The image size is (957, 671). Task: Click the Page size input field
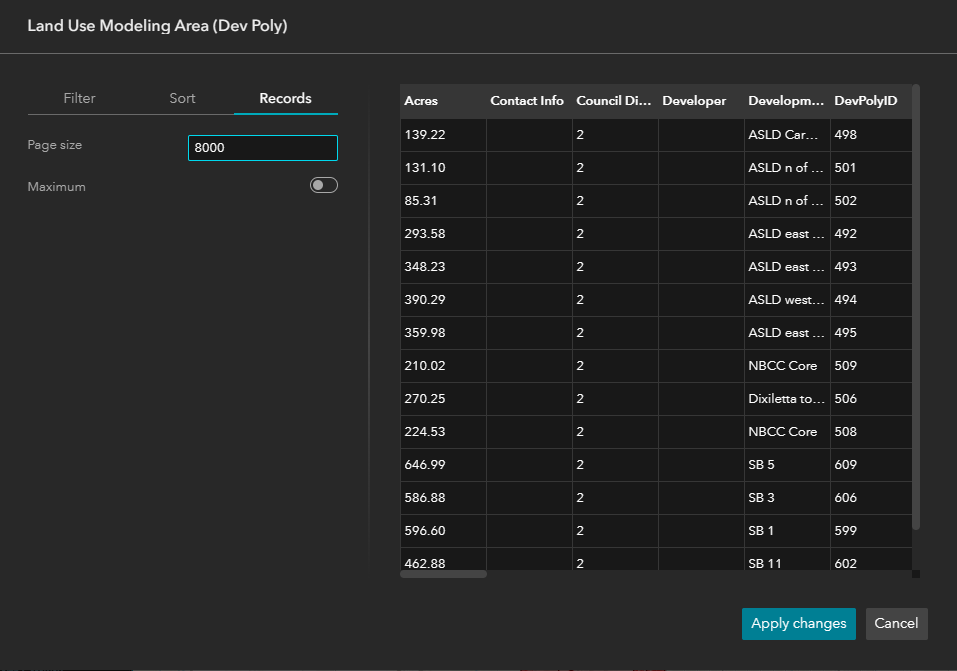[x=262, y=148]
